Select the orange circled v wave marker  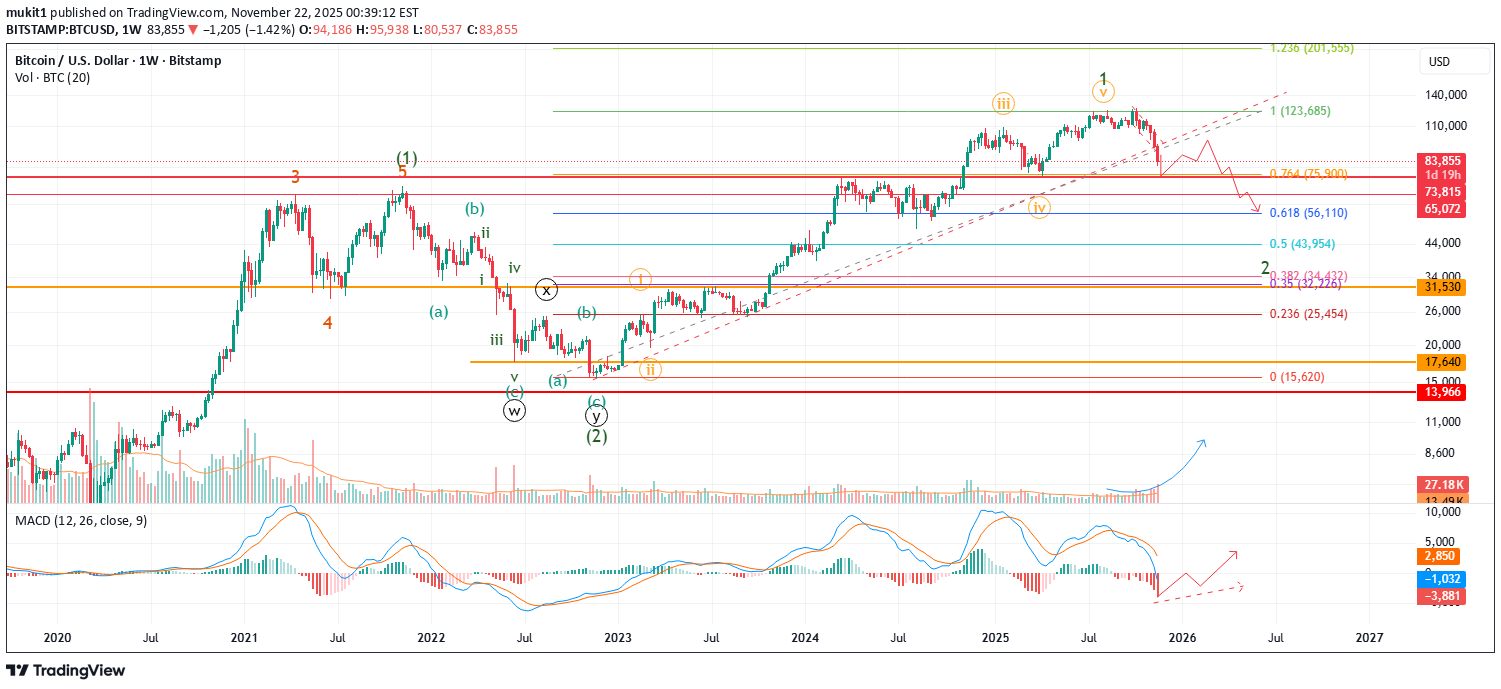[x=1102, y=92]
